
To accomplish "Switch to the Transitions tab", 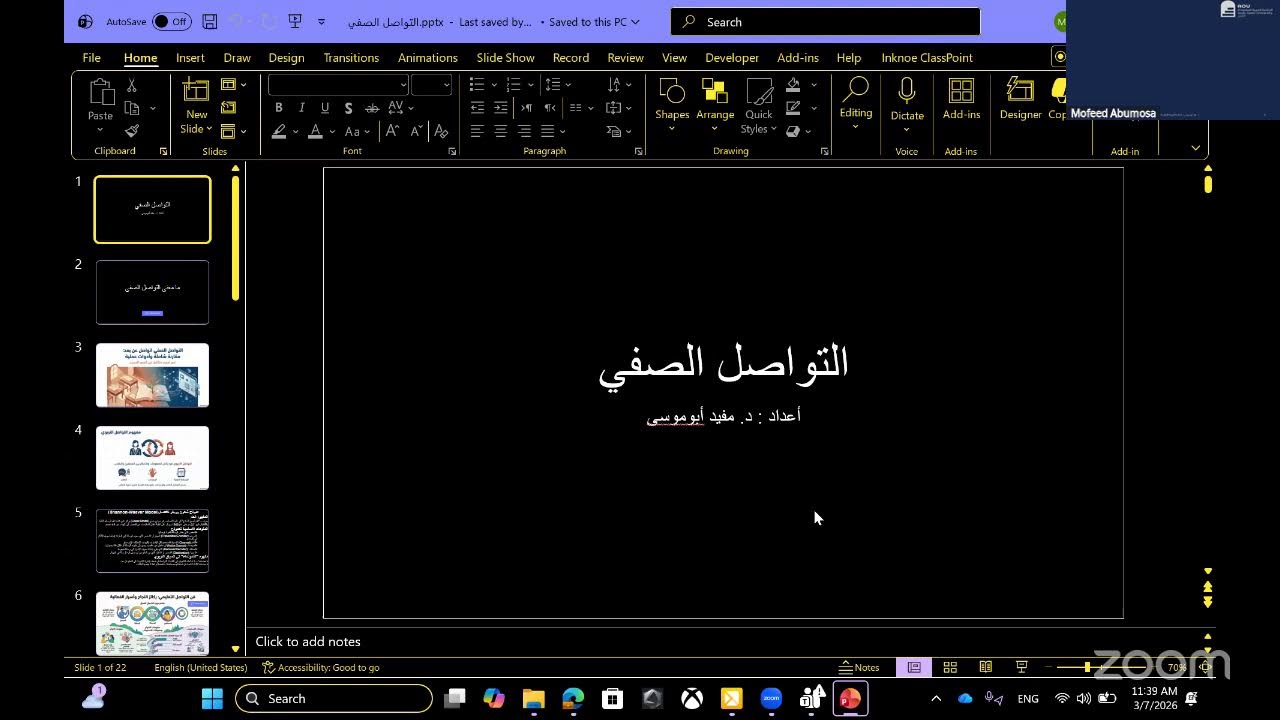I will coord(351,57).
